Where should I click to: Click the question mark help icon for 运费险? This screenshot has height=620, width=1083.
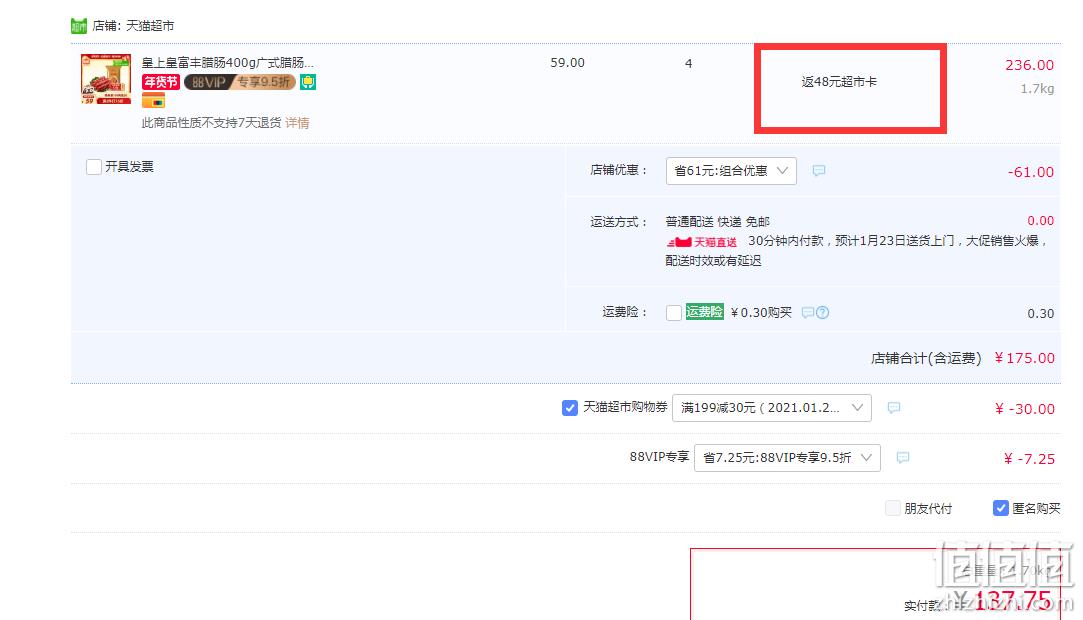tap(822, 313)
